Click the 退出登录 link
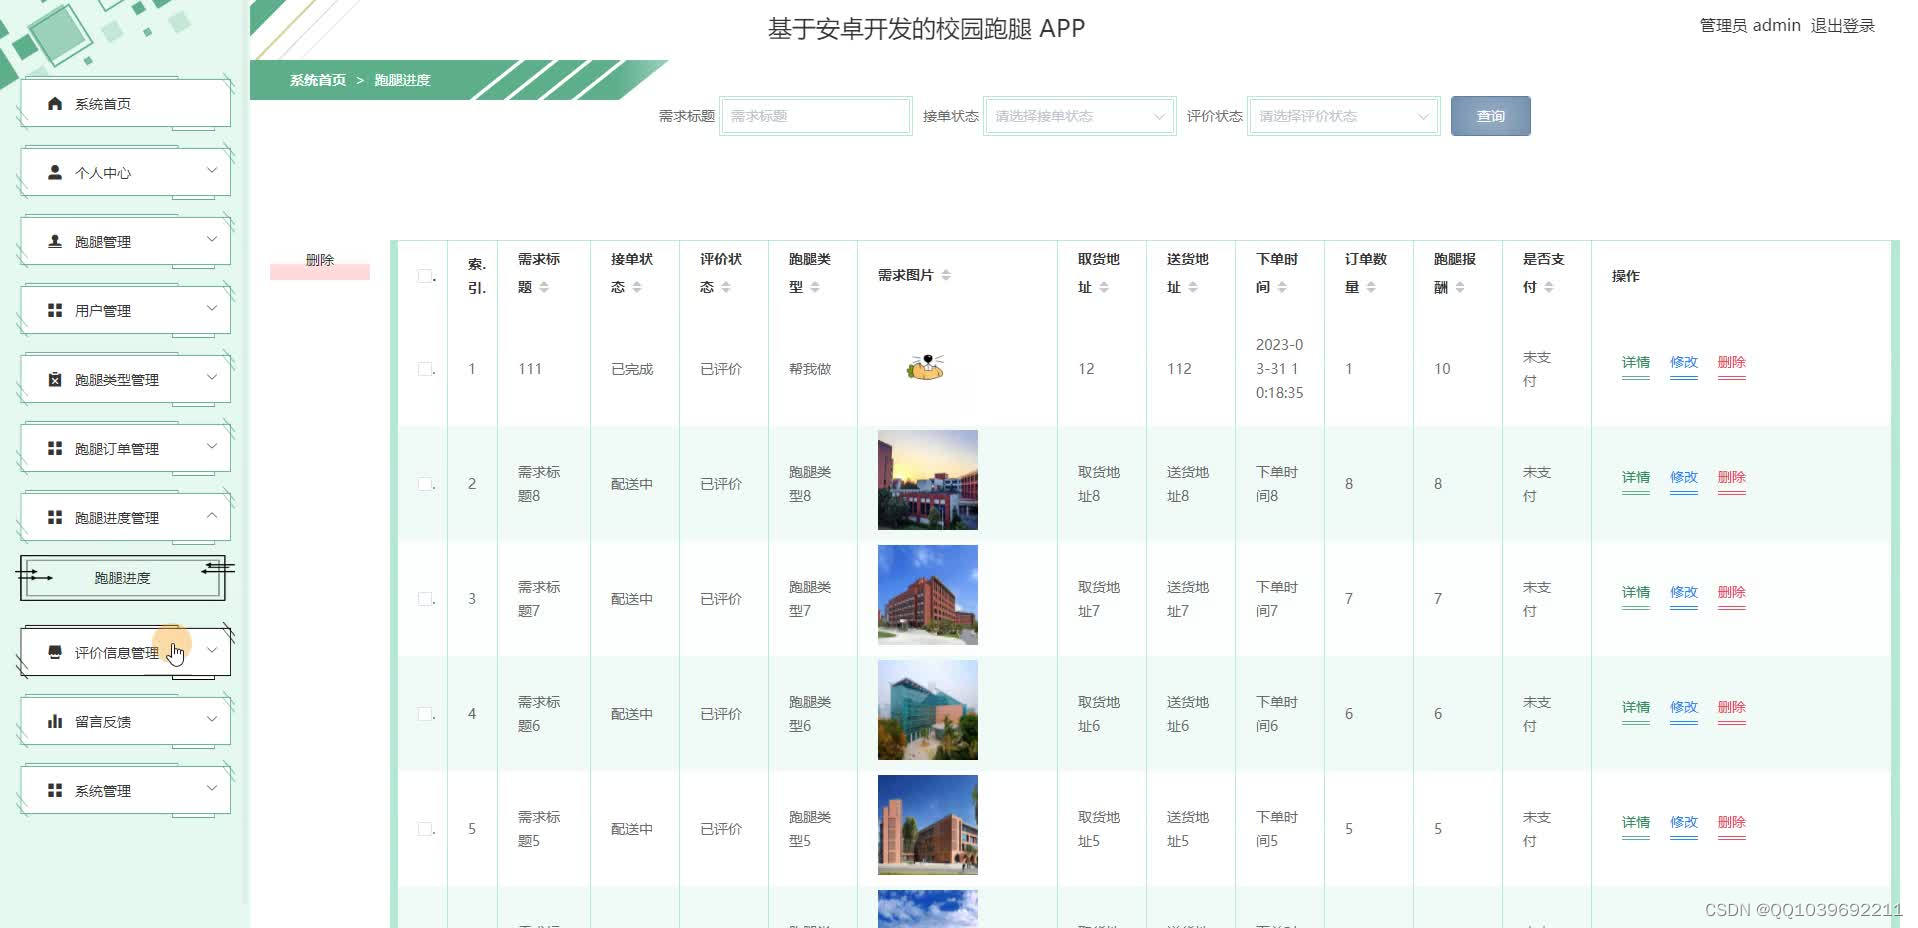 (1842, 26)
